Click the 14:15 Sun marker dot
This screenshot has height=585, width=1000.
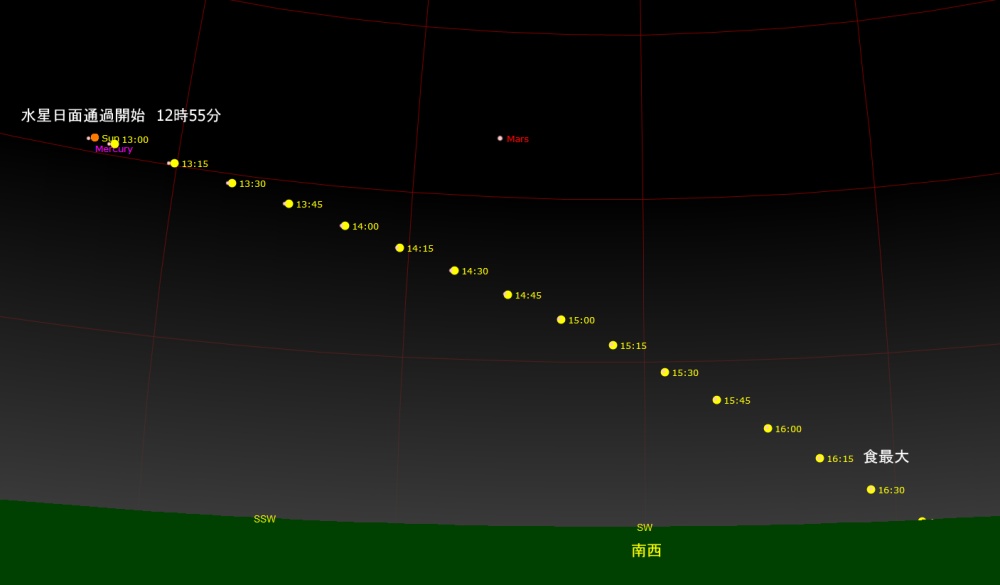point(400,248)
